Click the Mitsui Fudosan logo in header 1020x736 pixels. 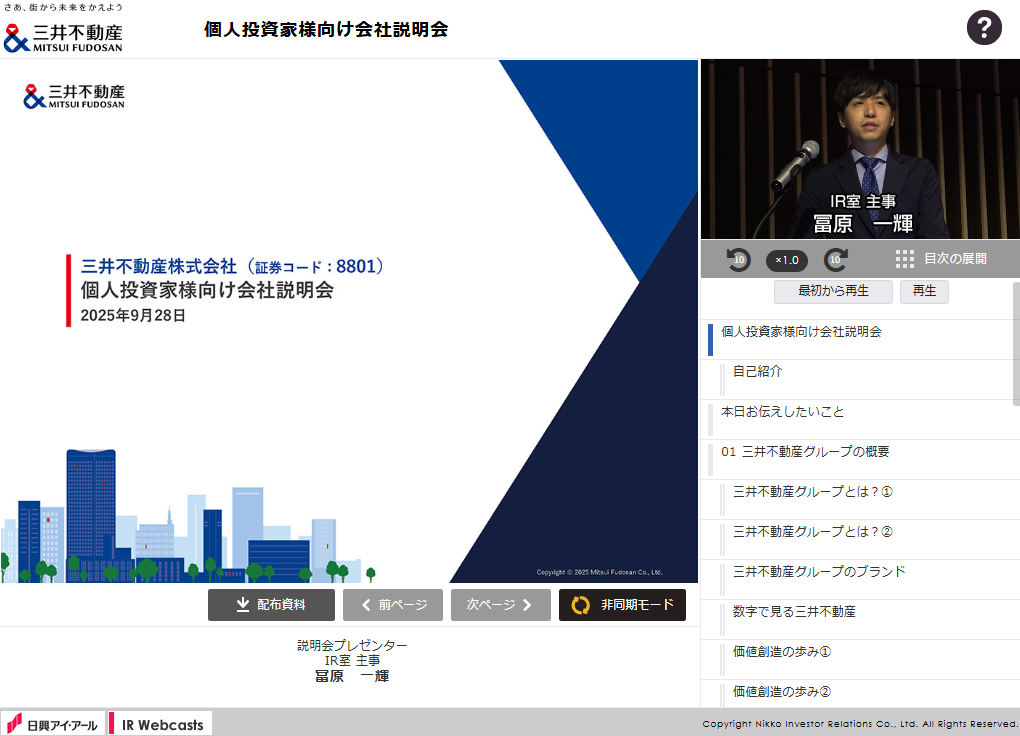point(64,37)
